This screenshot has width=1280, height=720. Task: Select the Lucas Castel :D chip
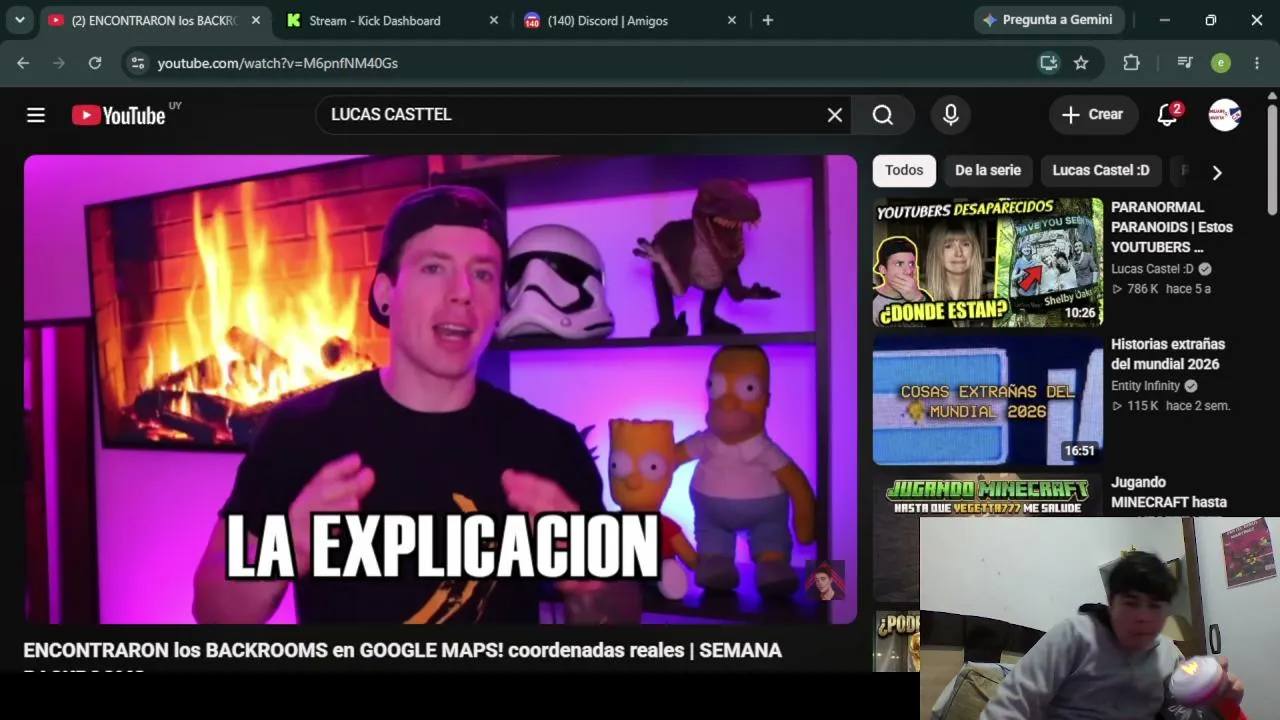pyautogui.click(x=1101, y=170)
